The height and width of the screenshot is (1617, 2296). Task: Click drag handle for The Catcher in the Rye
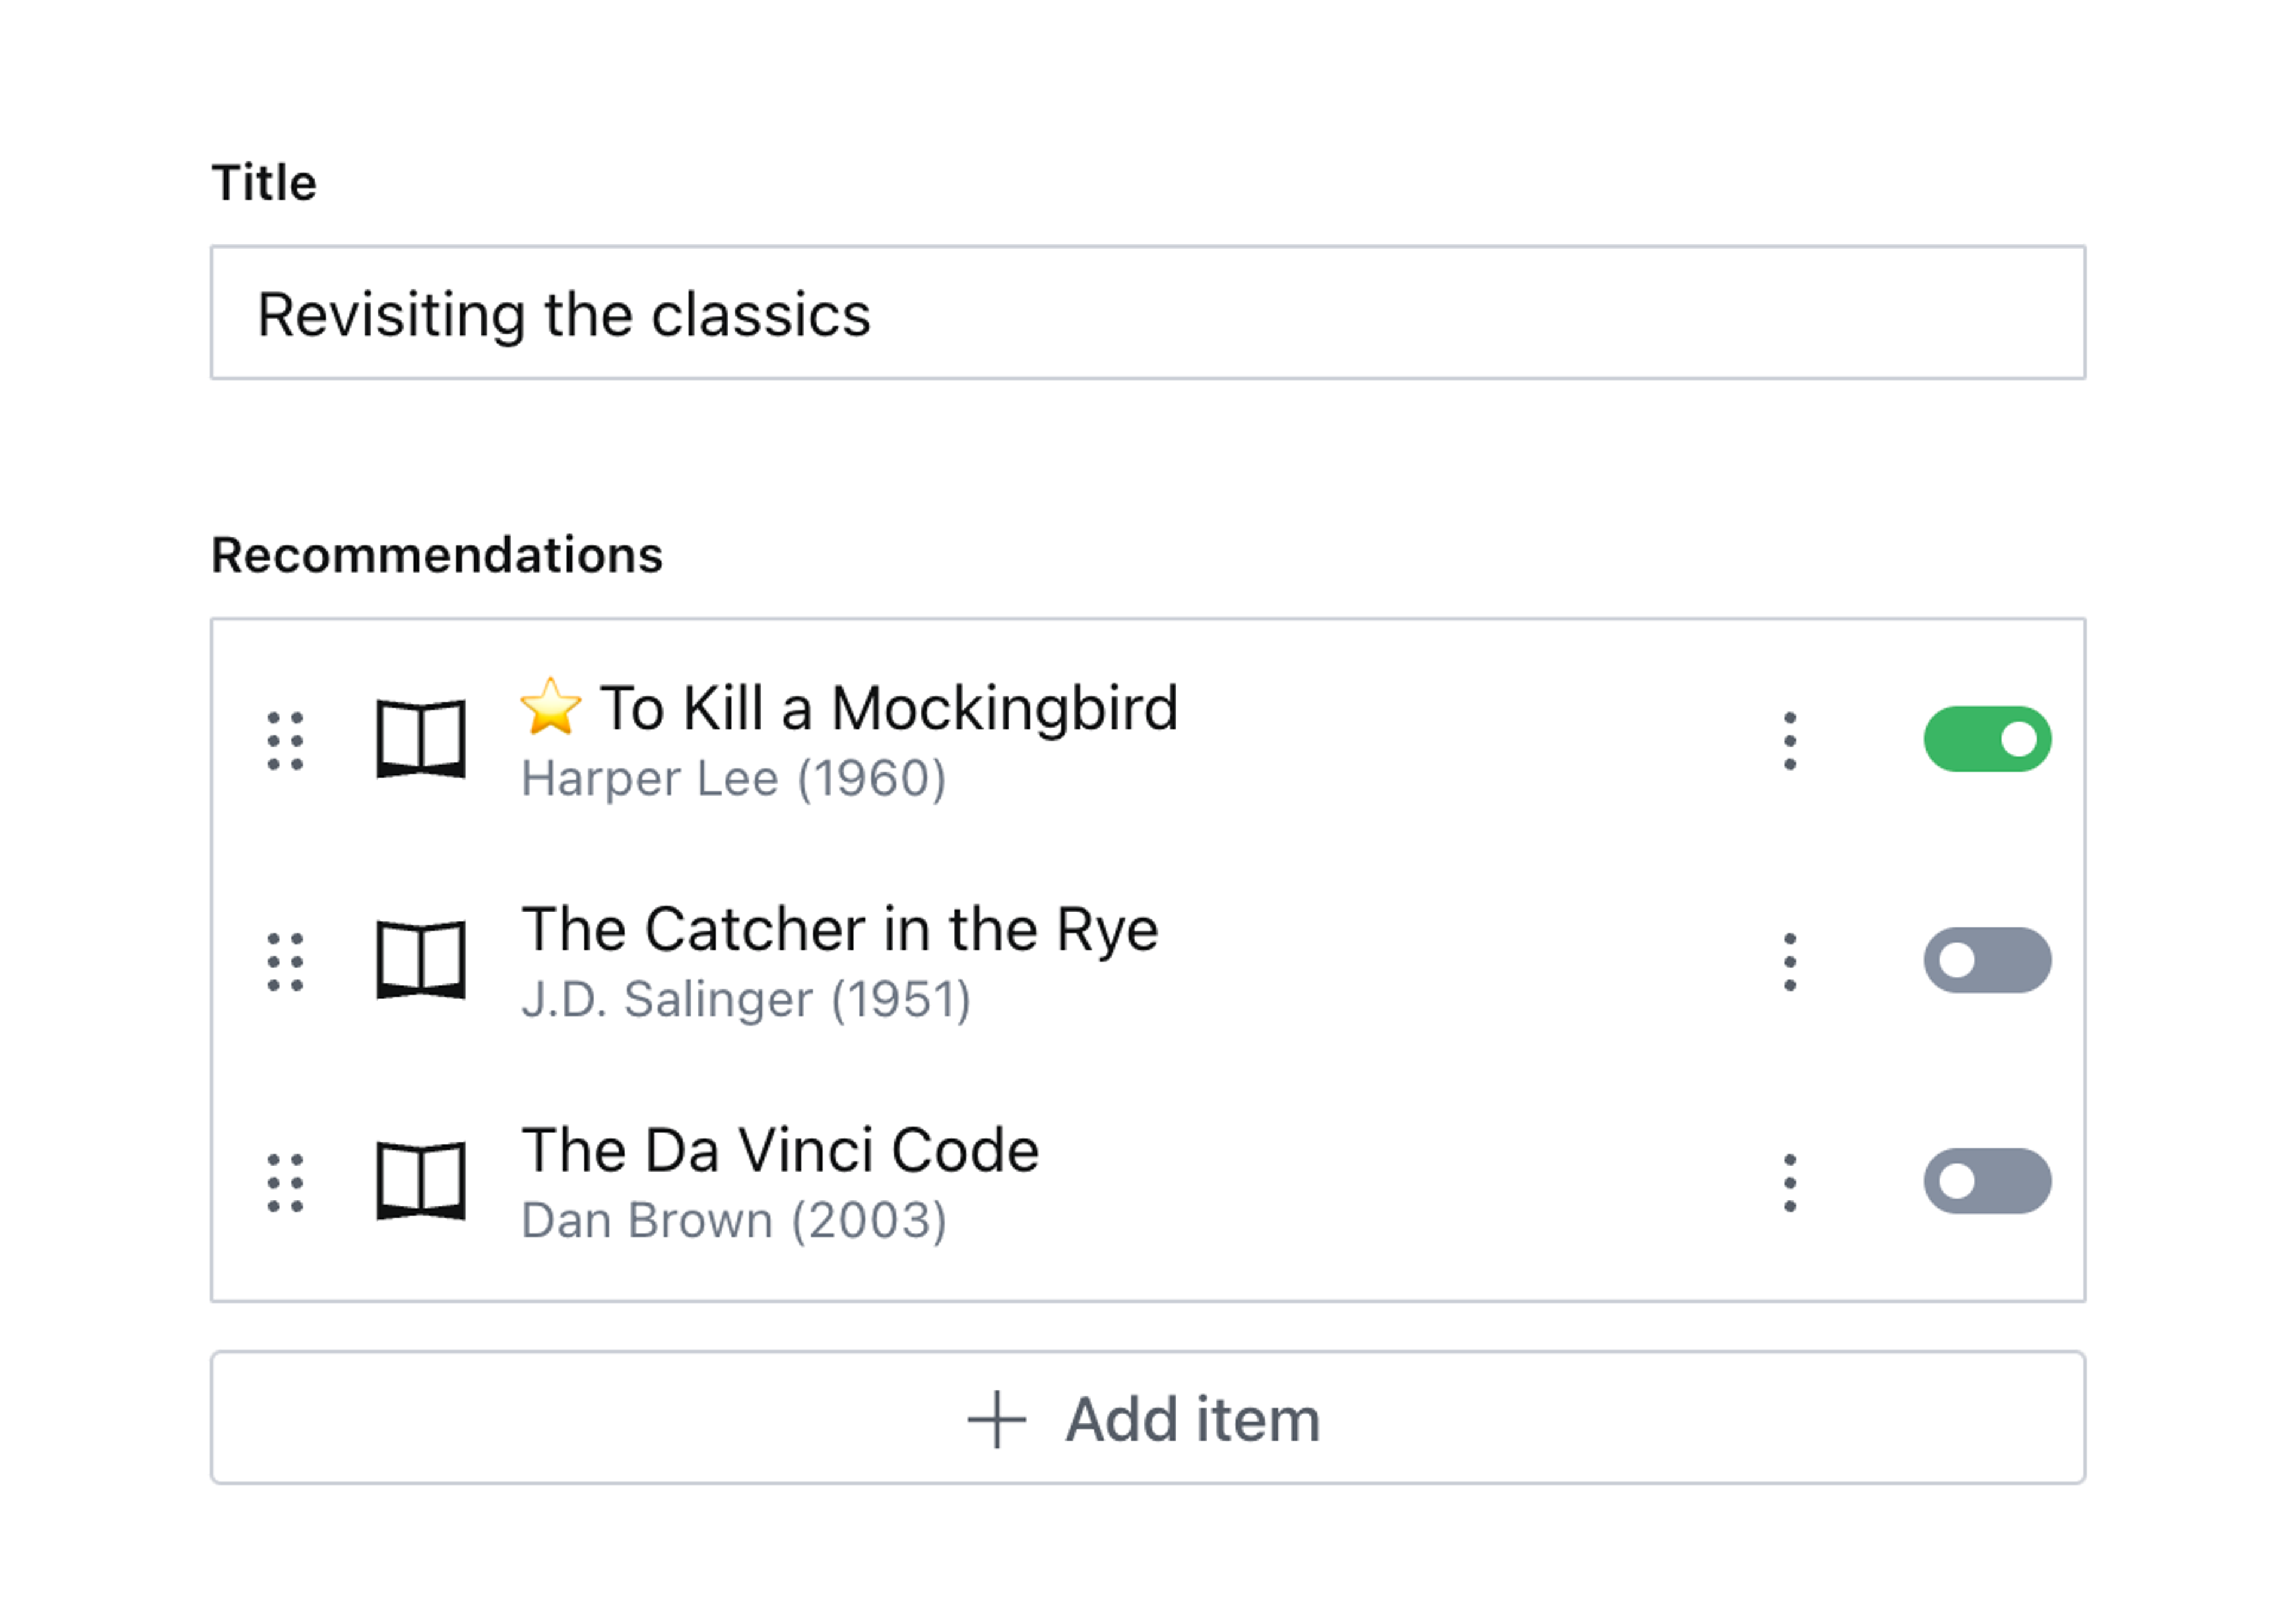285,962
